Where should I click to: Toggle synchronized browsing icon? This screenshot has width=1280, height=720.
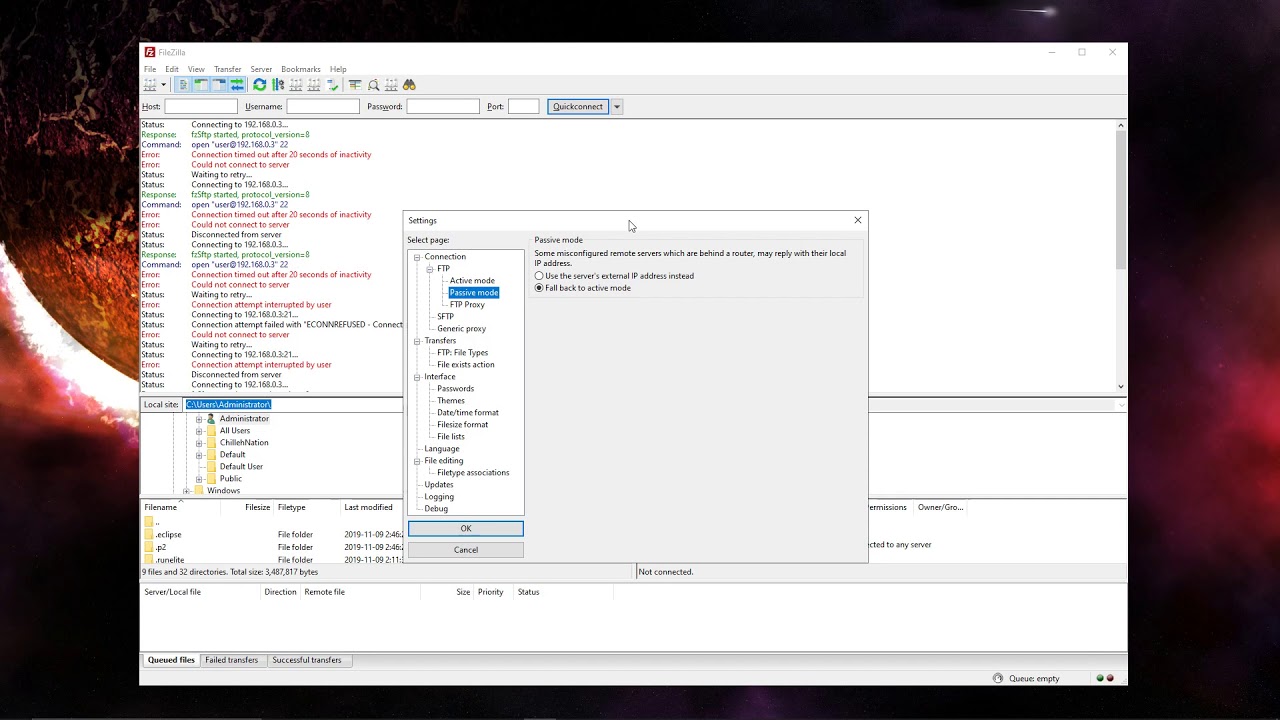click(x=391, y=85)
